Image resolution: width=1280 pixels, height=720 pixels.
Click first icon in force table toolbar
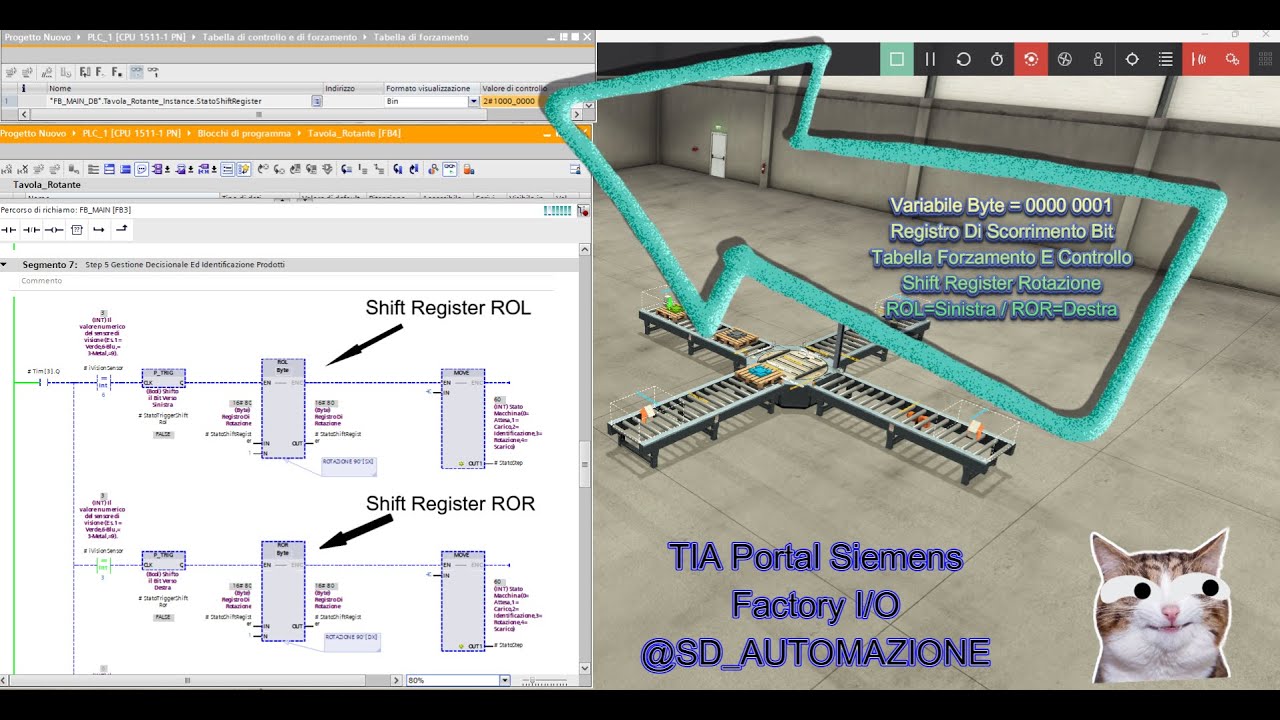coord(11,72)
